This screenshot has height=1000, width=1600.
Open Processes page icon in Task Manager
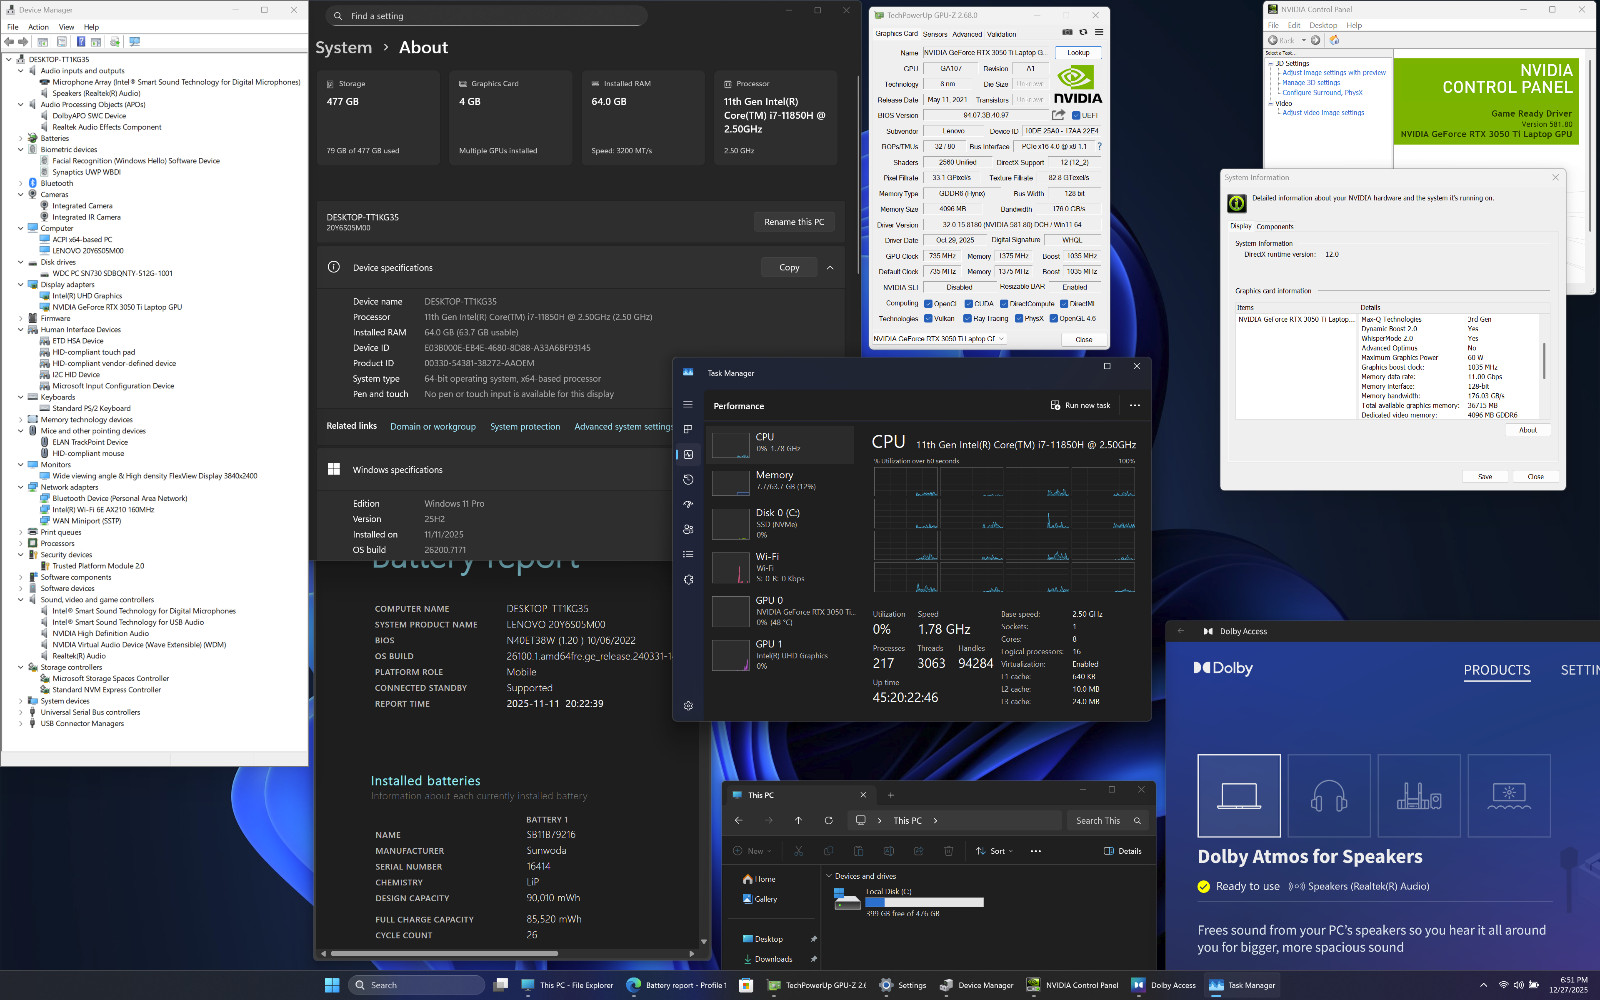[x=688, y=429]
